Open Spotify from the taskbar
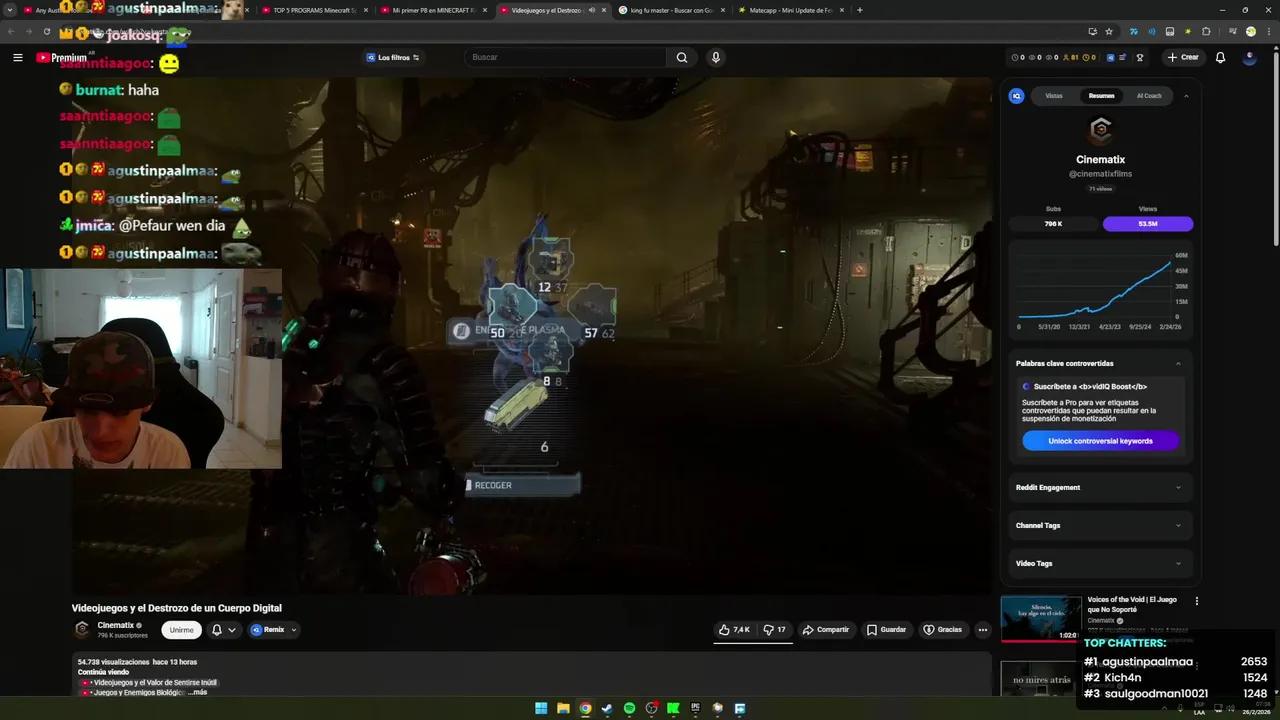 click(x=629, y=708)
